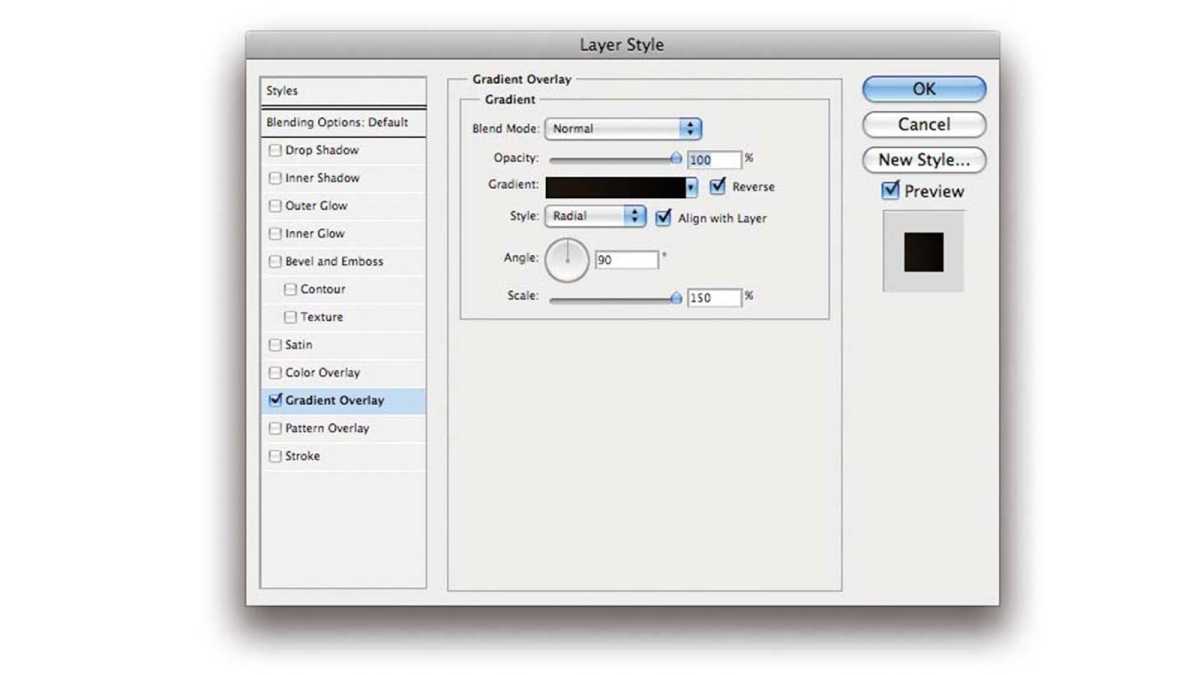Open the gradient Style dropdown
Screen dimensions: 1200x675
(595, 215)
